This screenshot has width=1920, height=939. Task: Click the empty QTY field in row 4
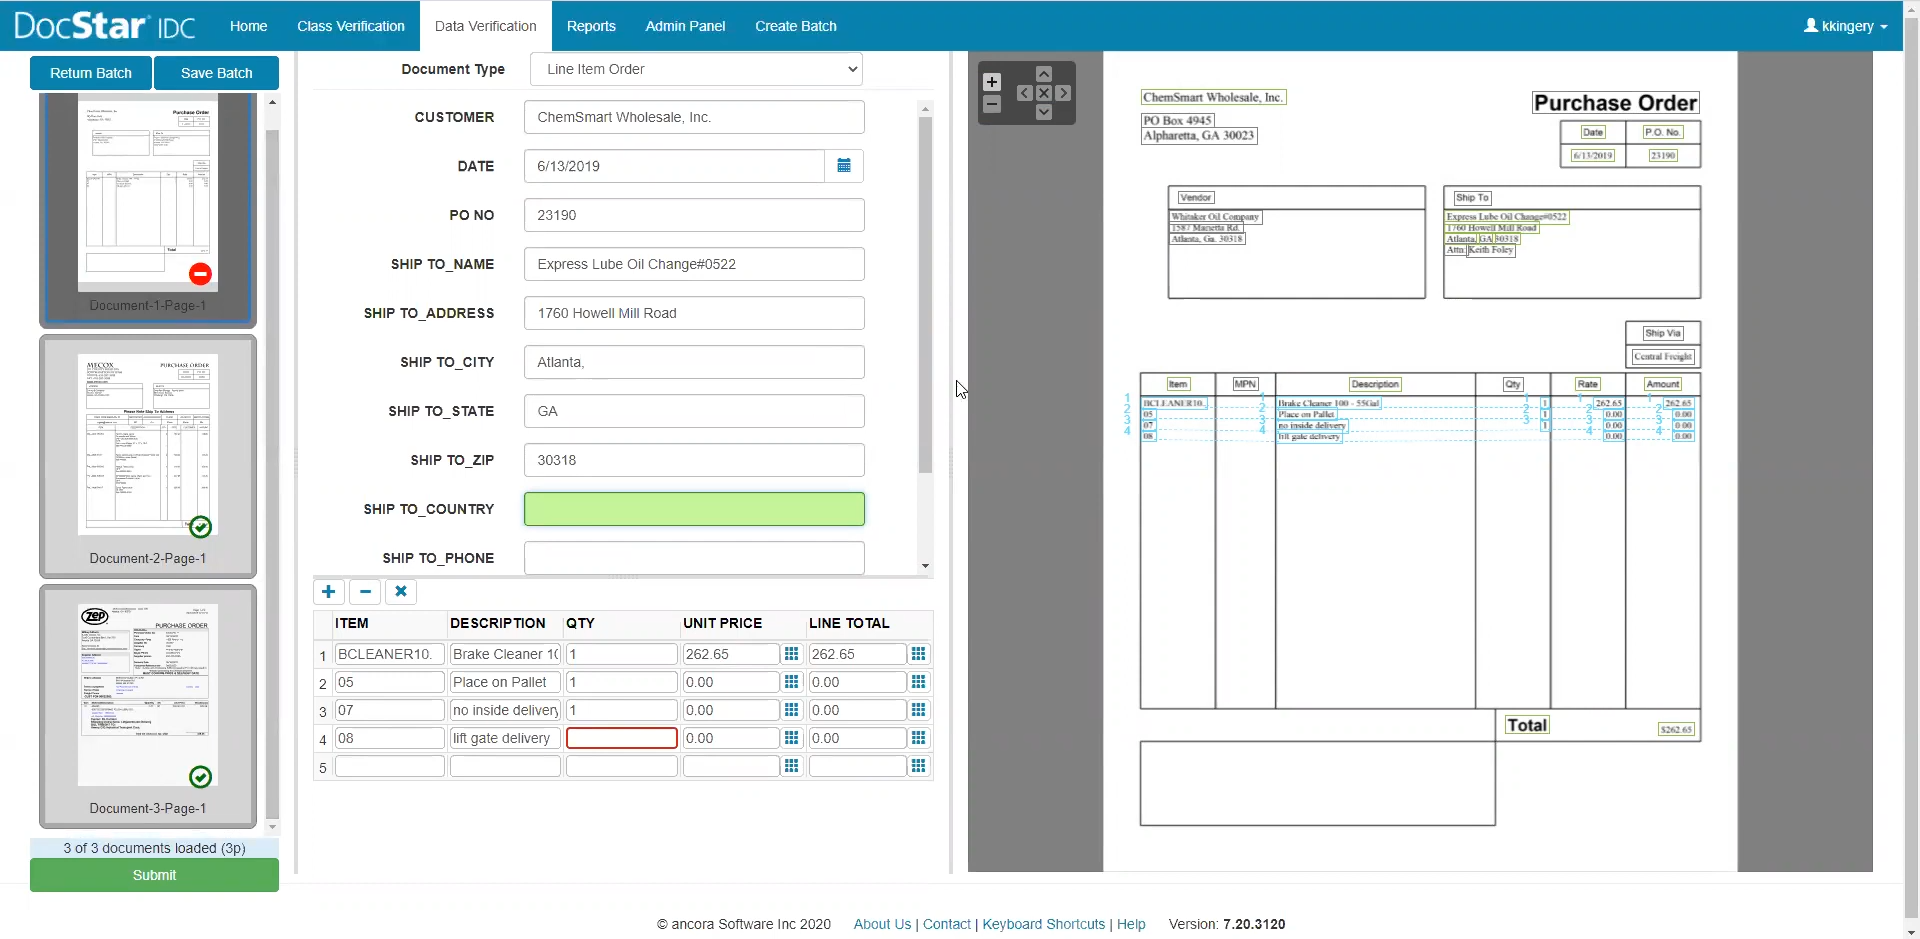click(621, 738)
